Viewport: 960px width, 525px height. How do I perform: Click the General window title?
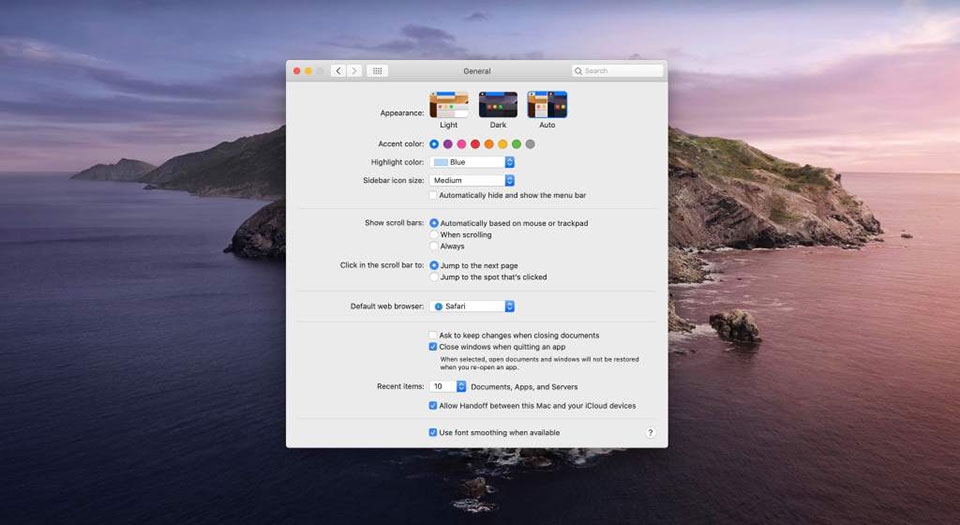click(x=477, y=71)
